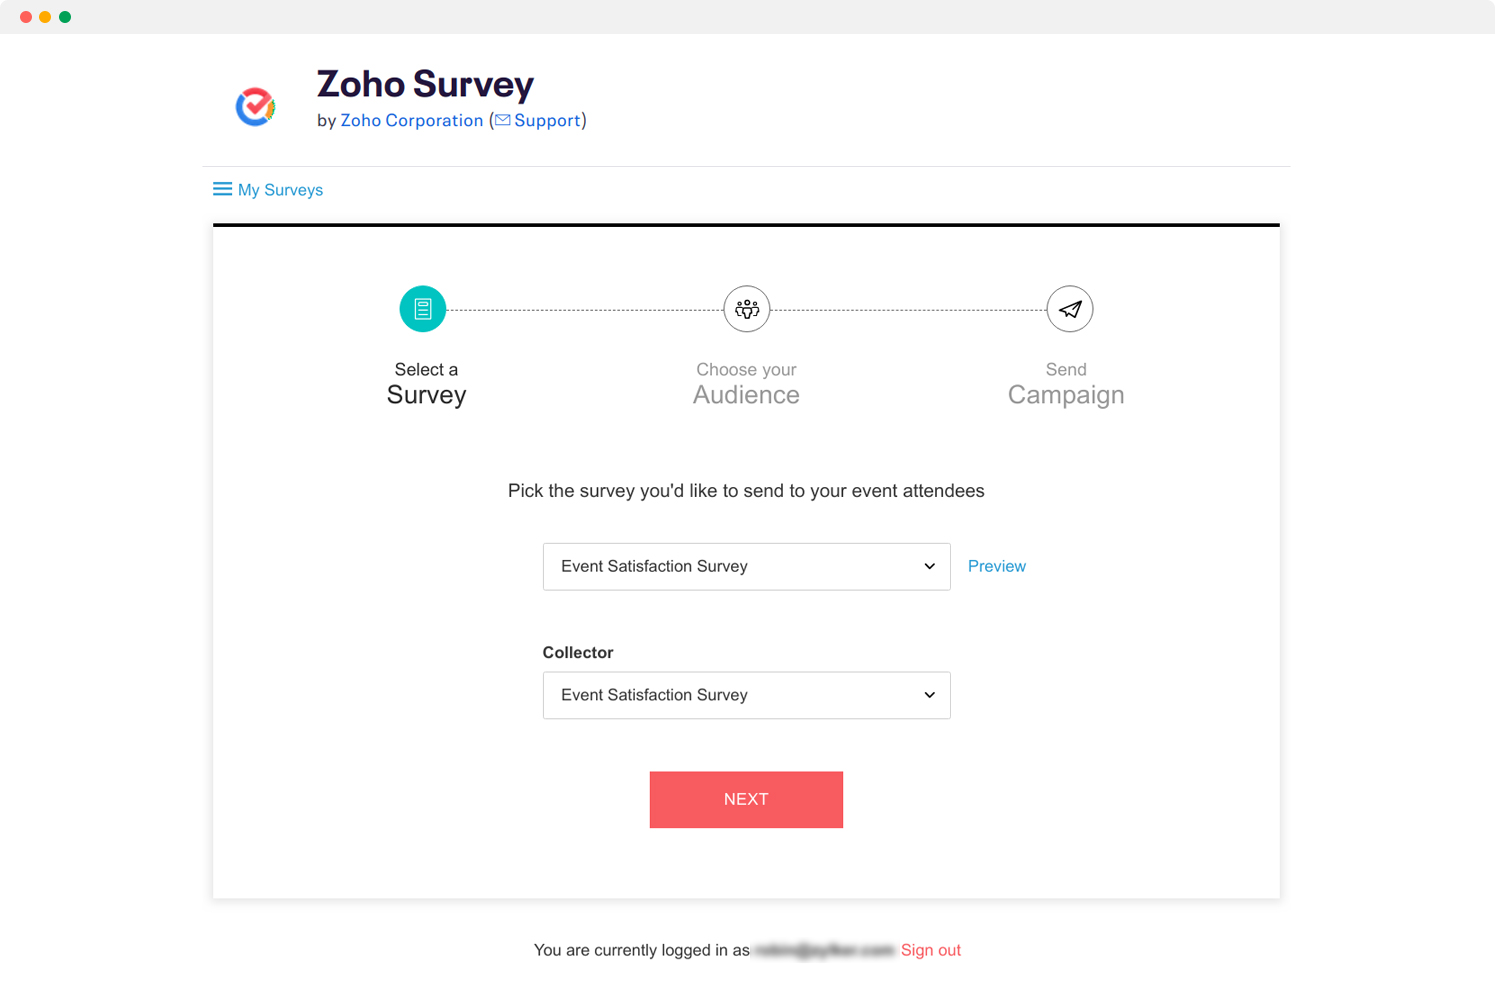The height and width of the screenshot is (1000, 1495).
Task: Sign out of the account
Action: pyautogui.click(x=930, y=950)
